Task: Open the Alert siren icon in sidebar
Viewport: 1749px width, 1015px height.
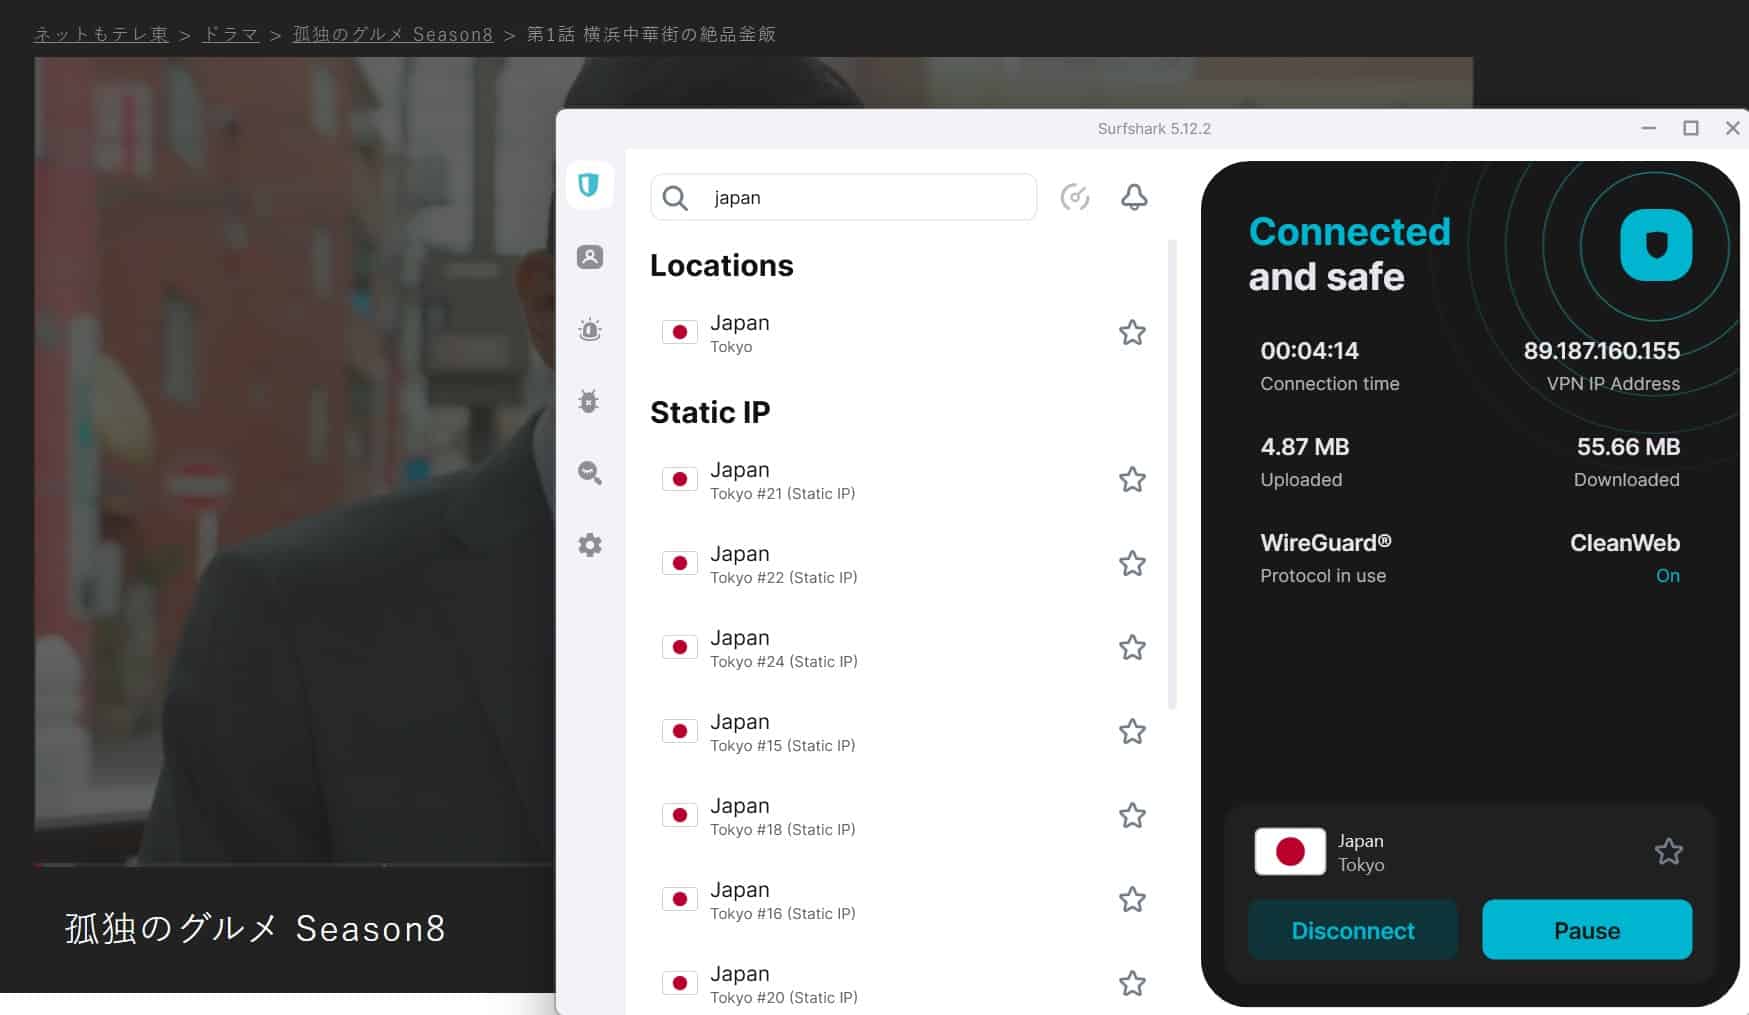Action: pos(590,330)
